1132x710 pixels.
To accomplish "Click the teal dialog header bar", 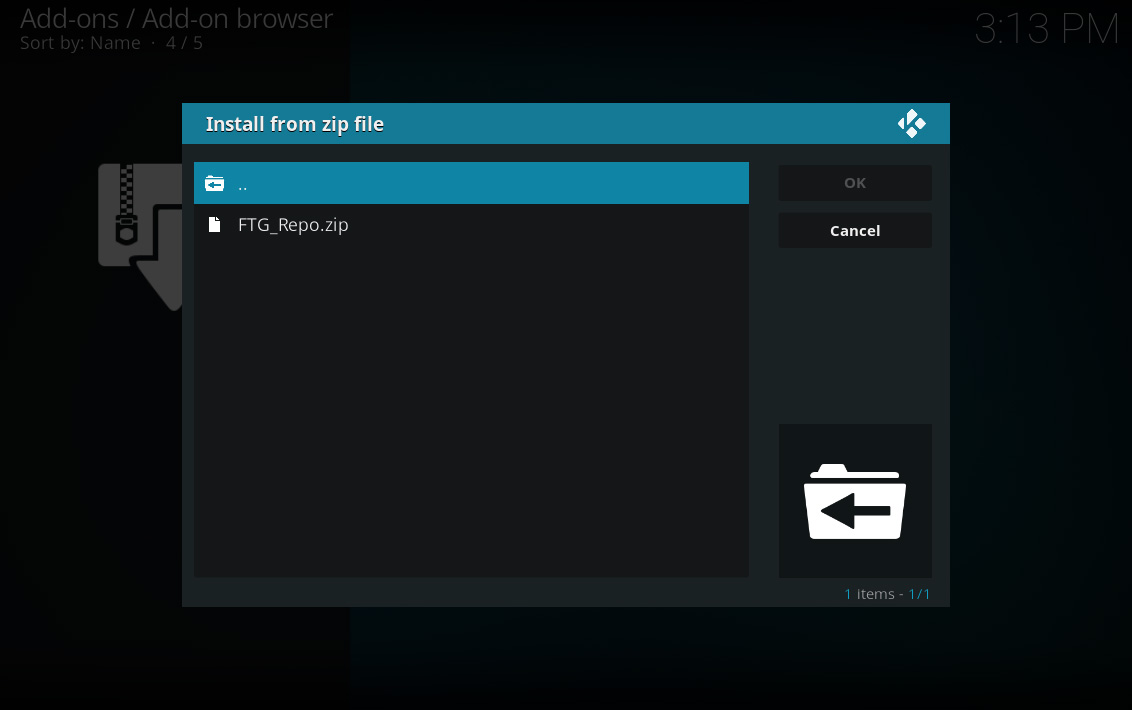I will (566, 124).
